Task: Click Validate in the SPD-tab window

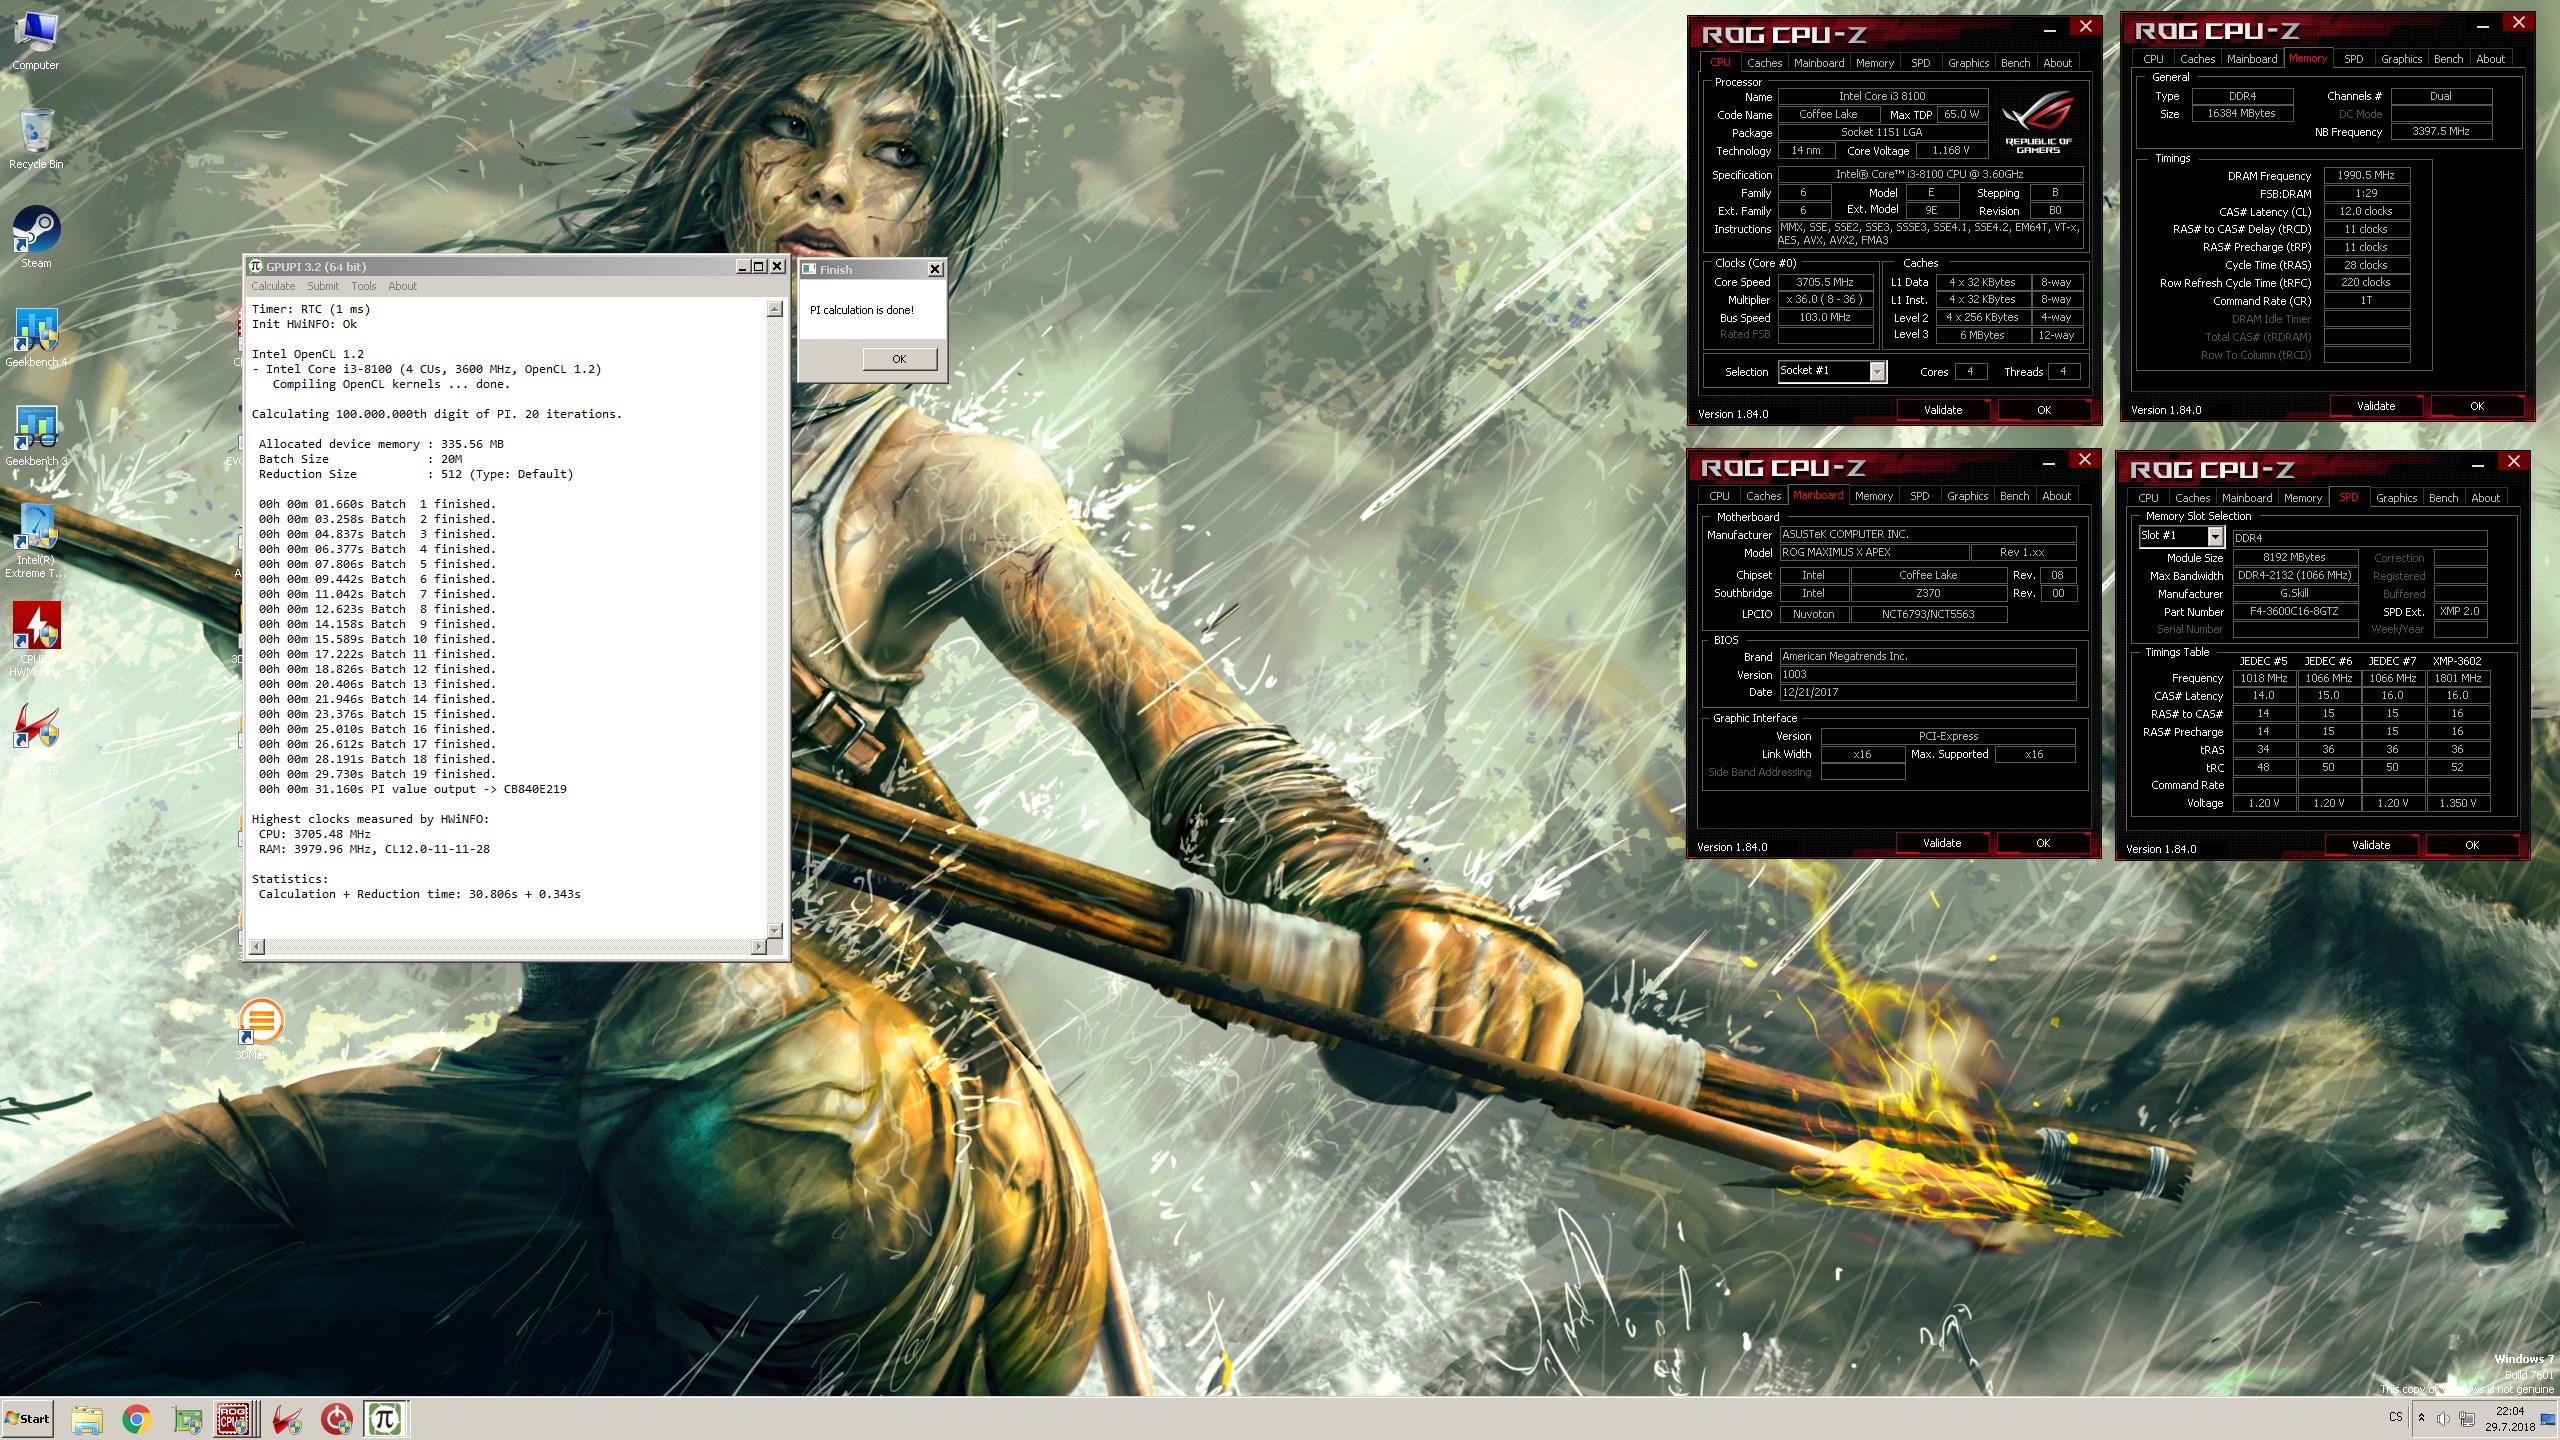Action: pos(2371,845)
